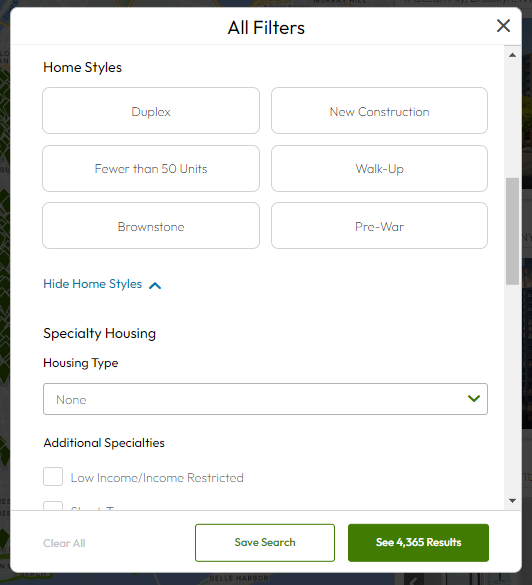The width and height of the screenshot is (532, 585).
Task: Click Clear All link
Action: pos(64,543)
